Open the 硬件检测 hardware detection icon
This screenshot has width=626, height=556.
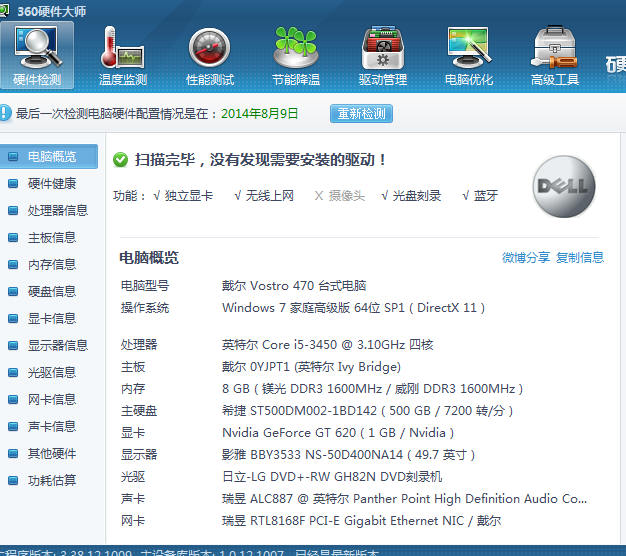click(x=37, y=55)
